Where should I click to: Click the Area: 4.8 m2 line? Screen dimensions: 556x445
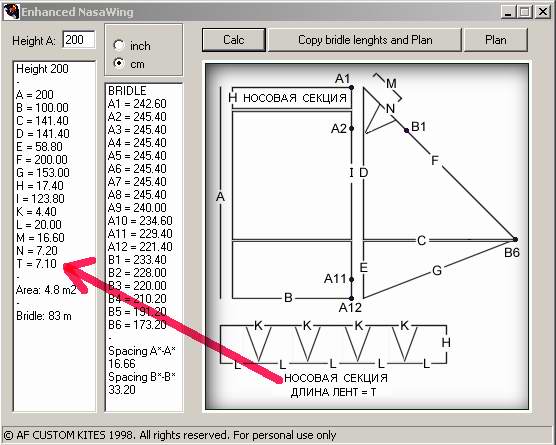(x=46, y=290)
